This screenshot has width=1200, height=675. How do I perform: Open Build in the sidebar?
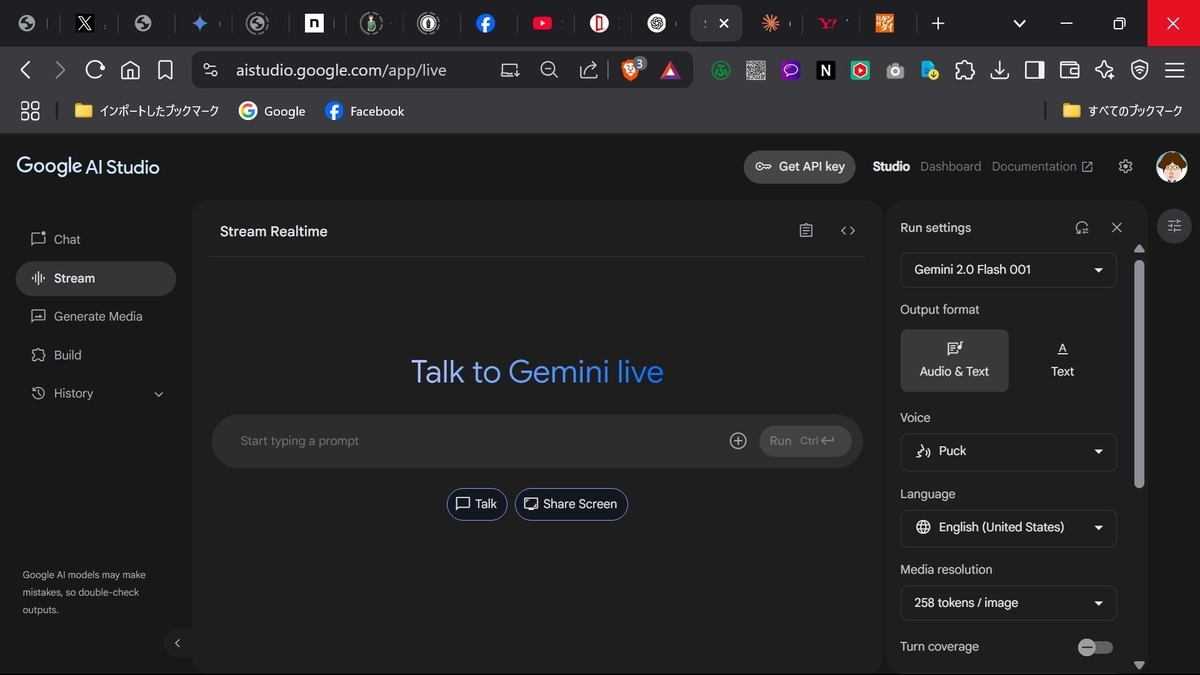(x=95, y=355)
